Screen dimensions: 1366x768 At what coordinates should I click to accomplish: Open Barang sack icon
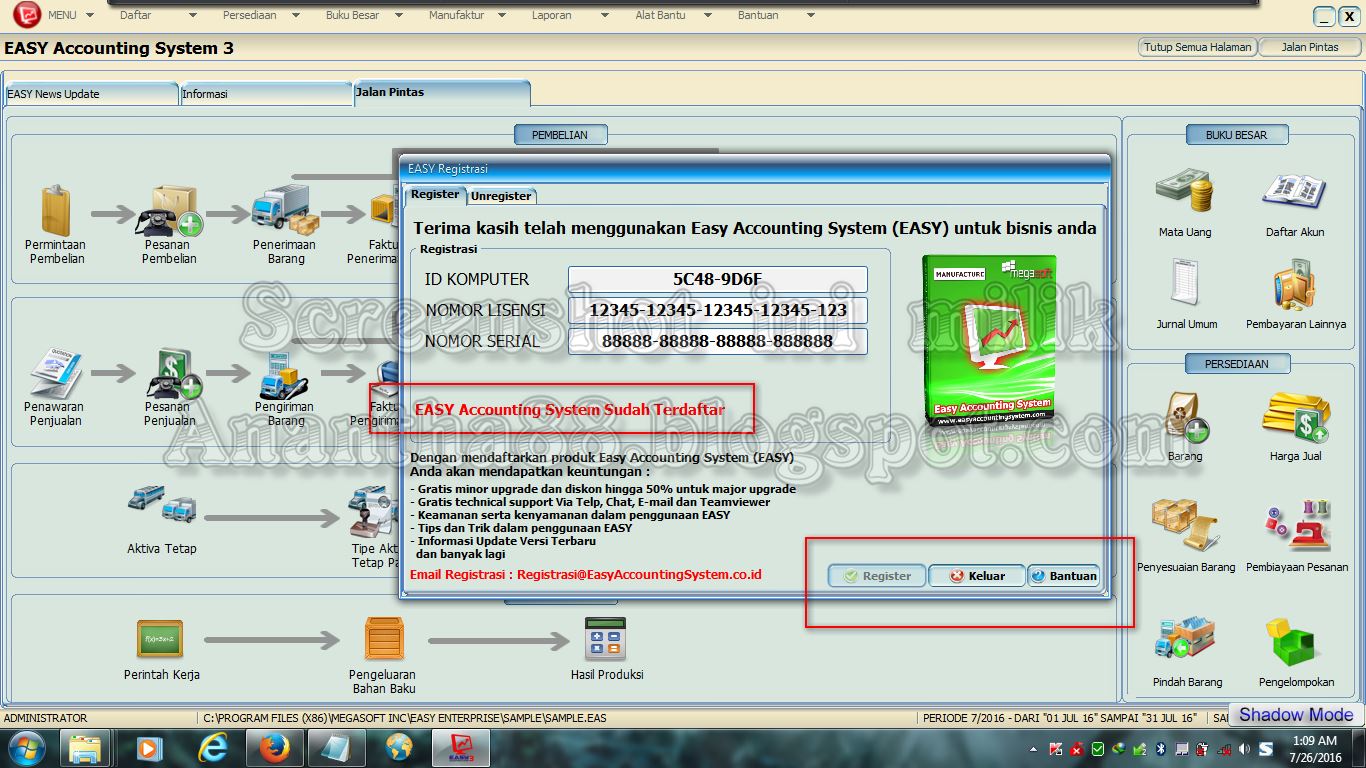point(1187,416)
